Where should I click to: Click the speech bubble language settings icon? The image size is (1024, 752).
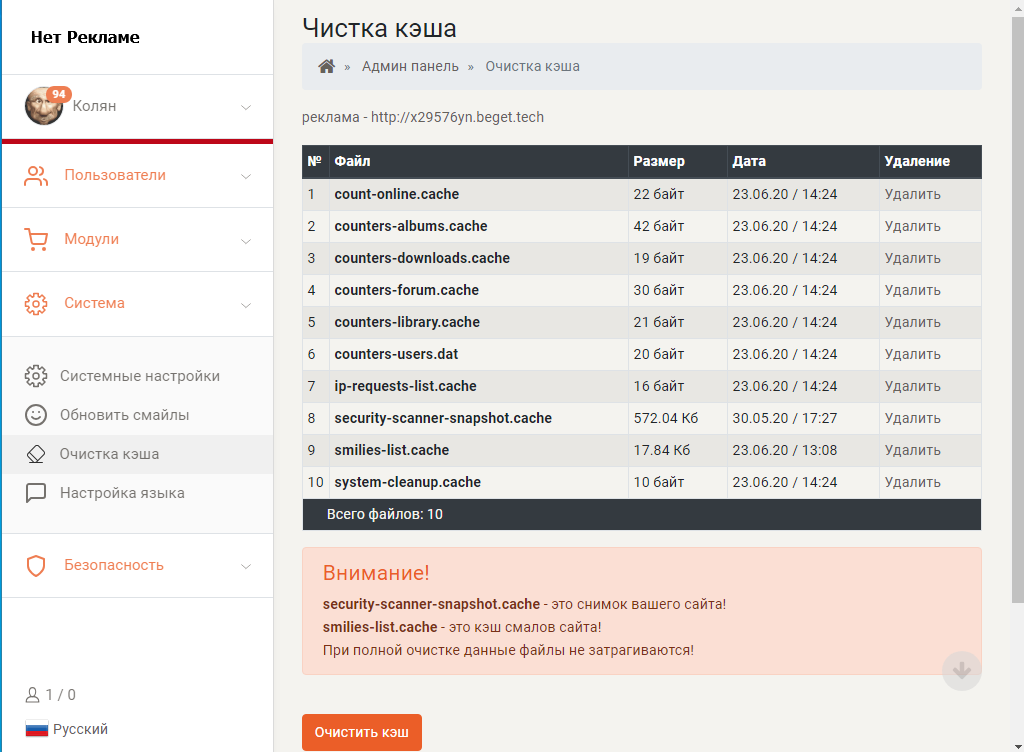coord(36,493)
